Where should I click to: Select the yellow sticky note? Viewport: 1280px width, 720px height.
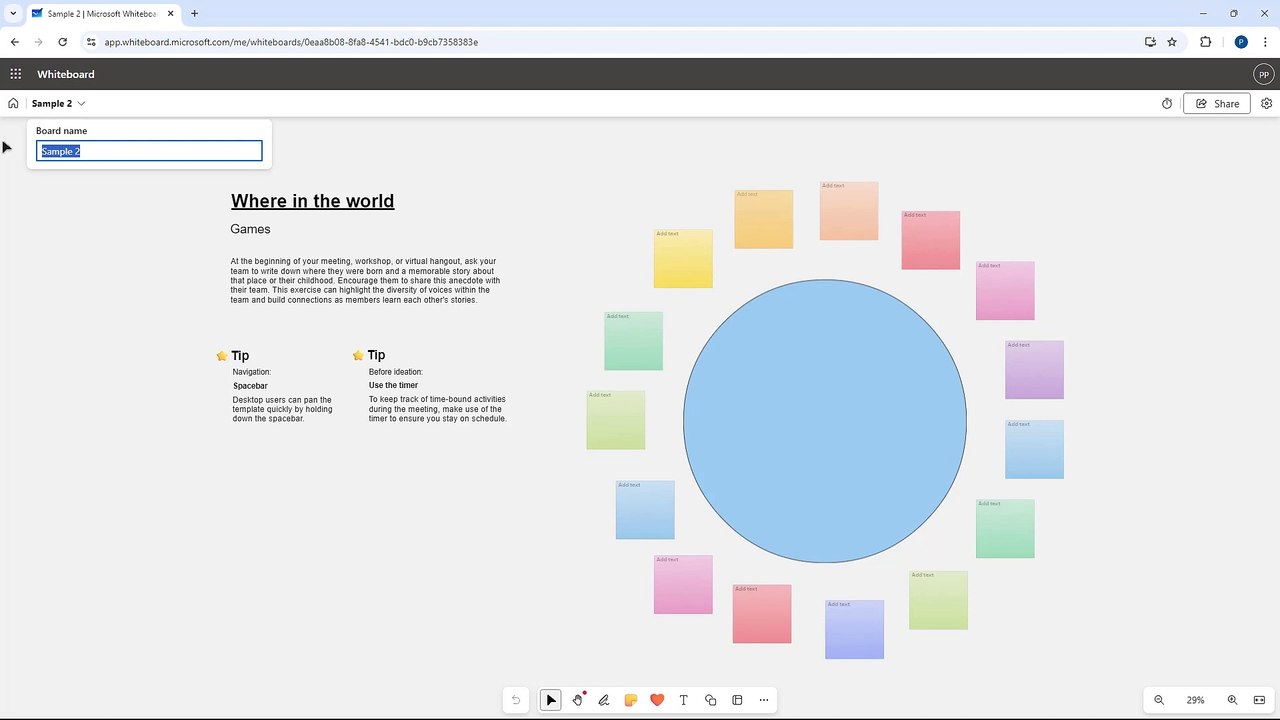(684, 259)
